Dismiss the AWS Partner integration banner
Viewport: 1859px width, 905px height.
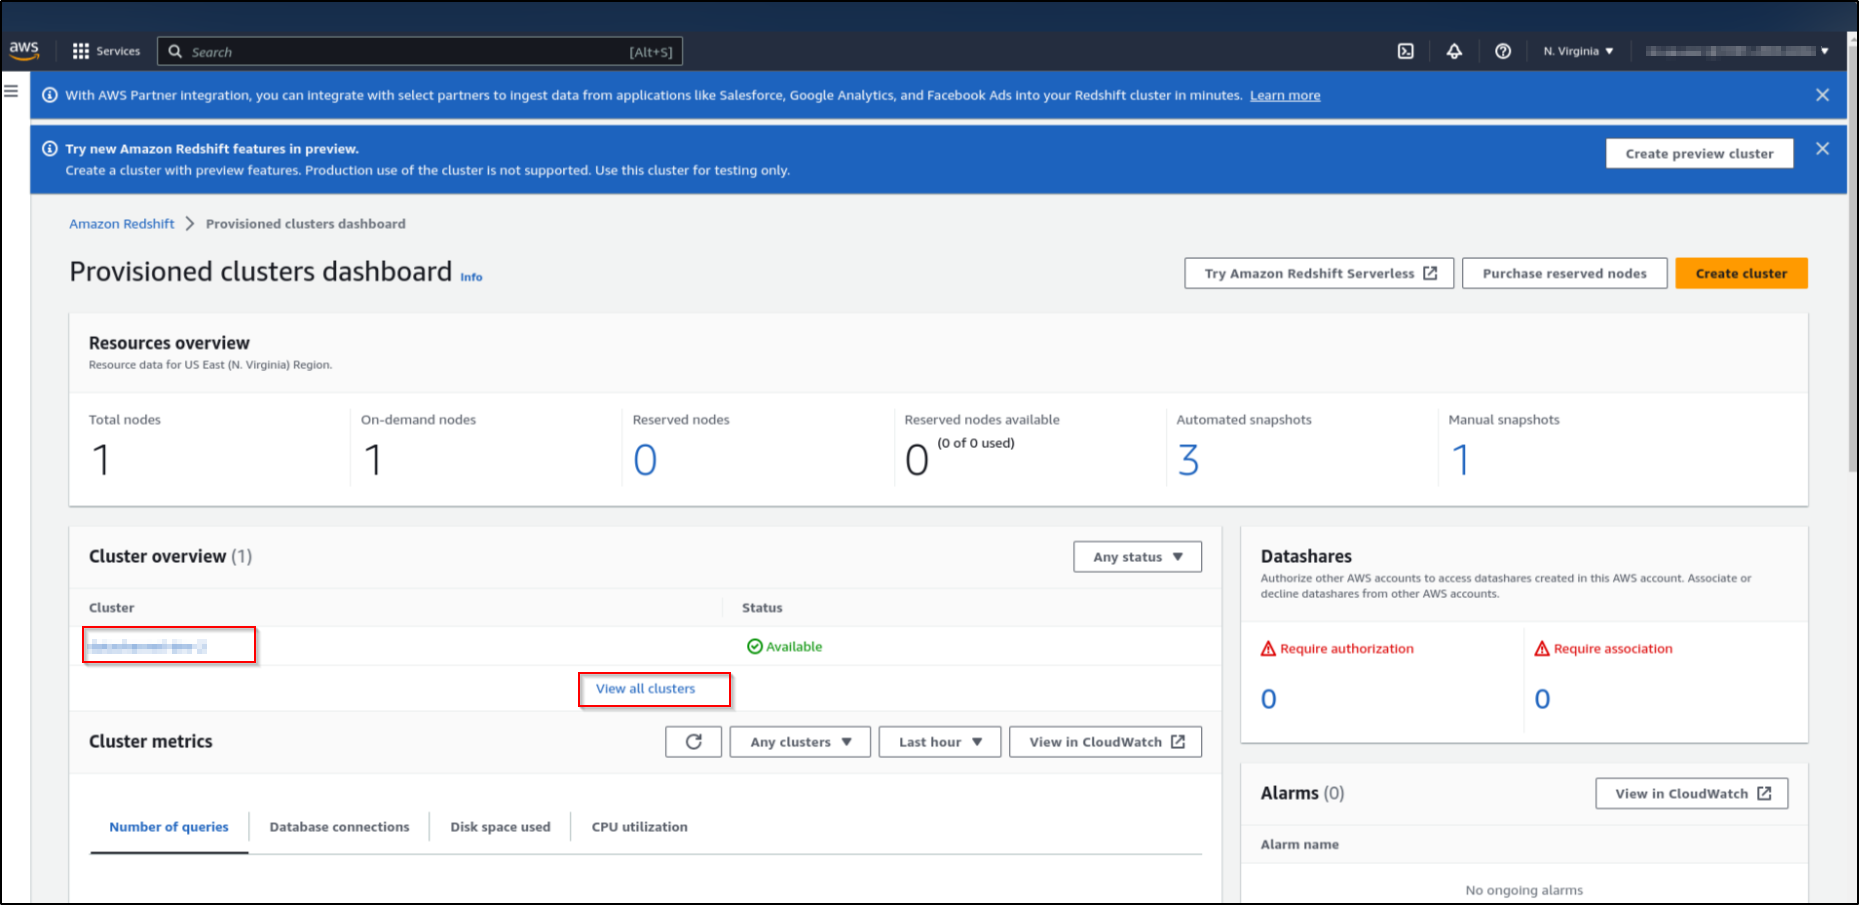(x=1822, y=95)
